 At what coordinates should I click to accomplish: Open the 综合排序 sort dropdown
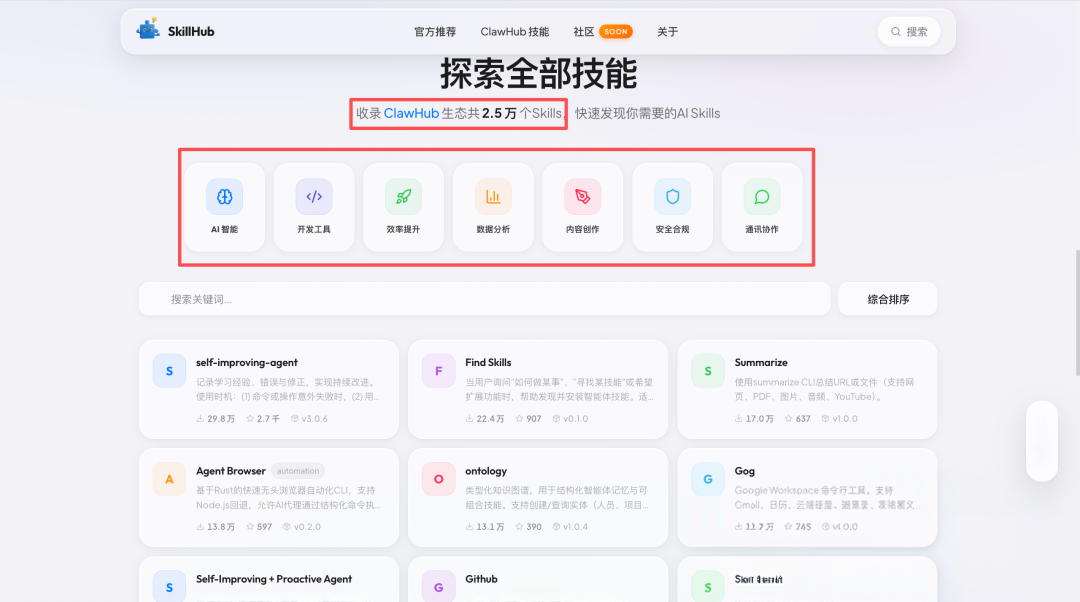(888, 299)
